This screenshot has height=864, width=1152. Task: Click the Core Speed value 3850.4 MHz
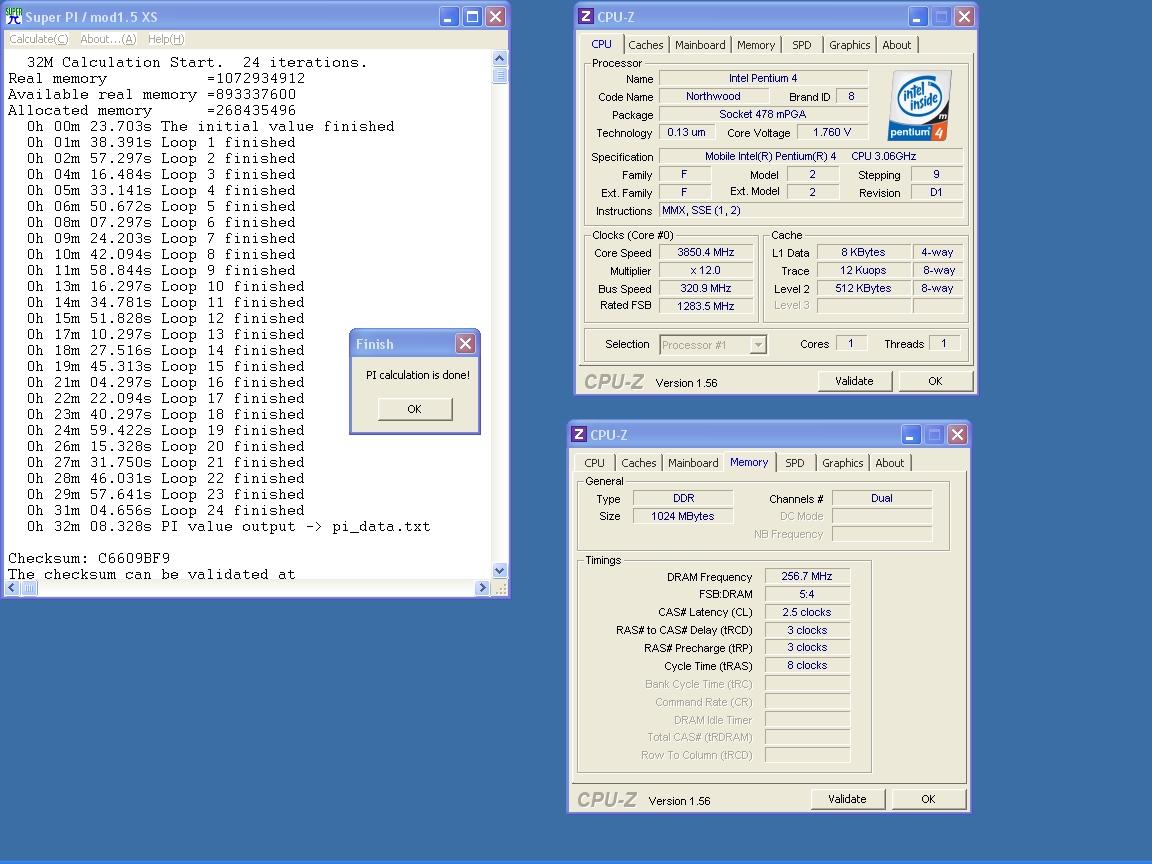coord(706,252)
